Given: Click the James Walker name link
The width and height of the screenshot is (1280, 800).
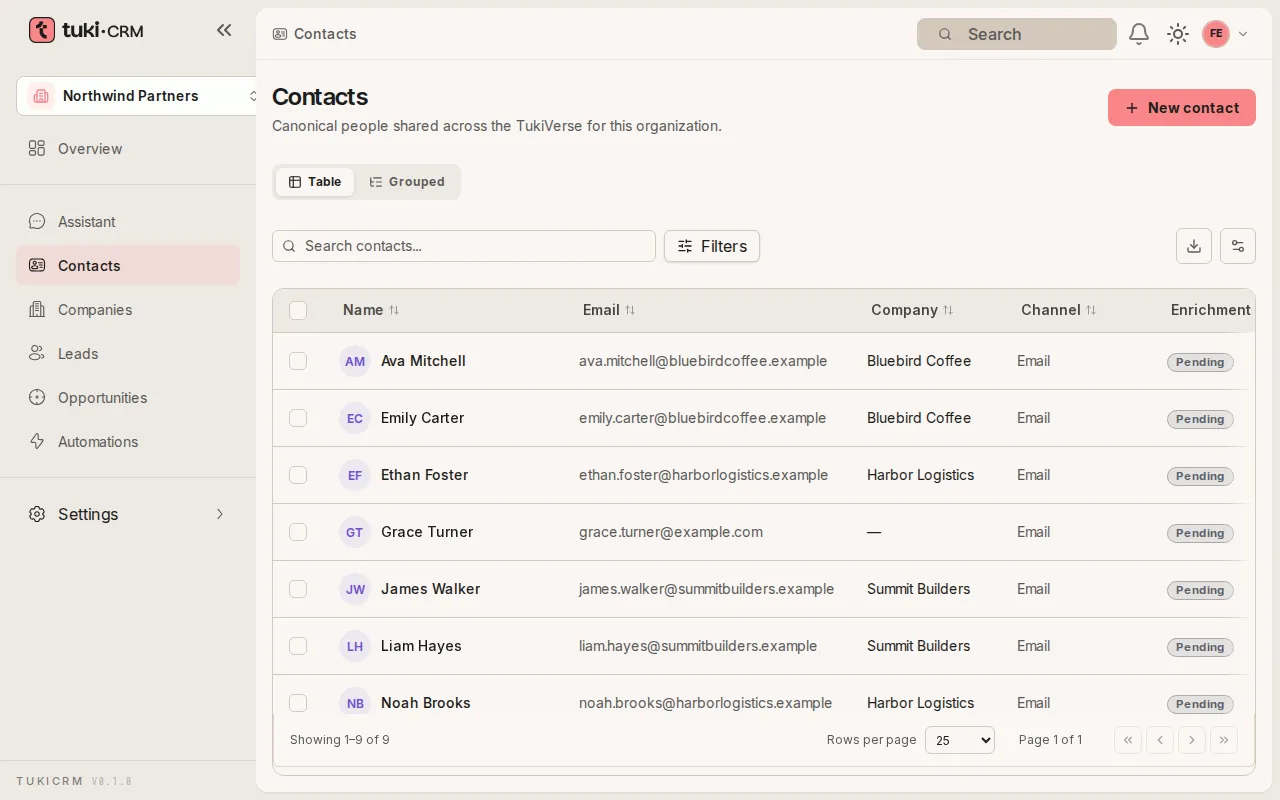Looking at the screenshot, I should pos(430,589).
